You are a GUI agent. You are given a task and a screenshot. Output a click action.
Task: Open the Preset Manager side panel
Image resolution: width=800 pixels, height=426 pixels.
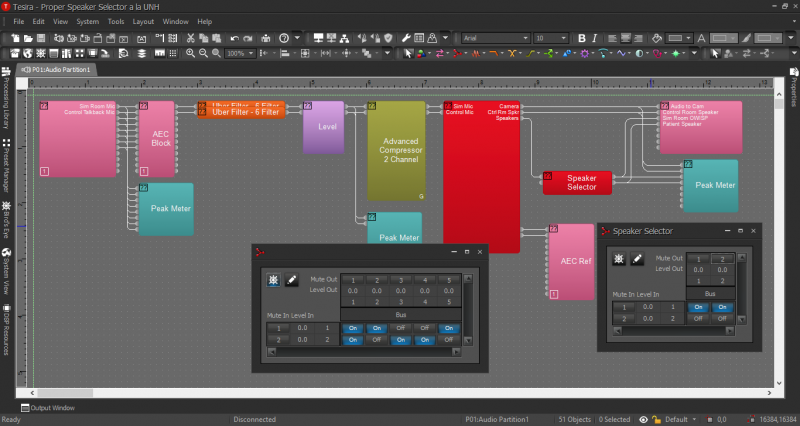click(x=6, y=166)
